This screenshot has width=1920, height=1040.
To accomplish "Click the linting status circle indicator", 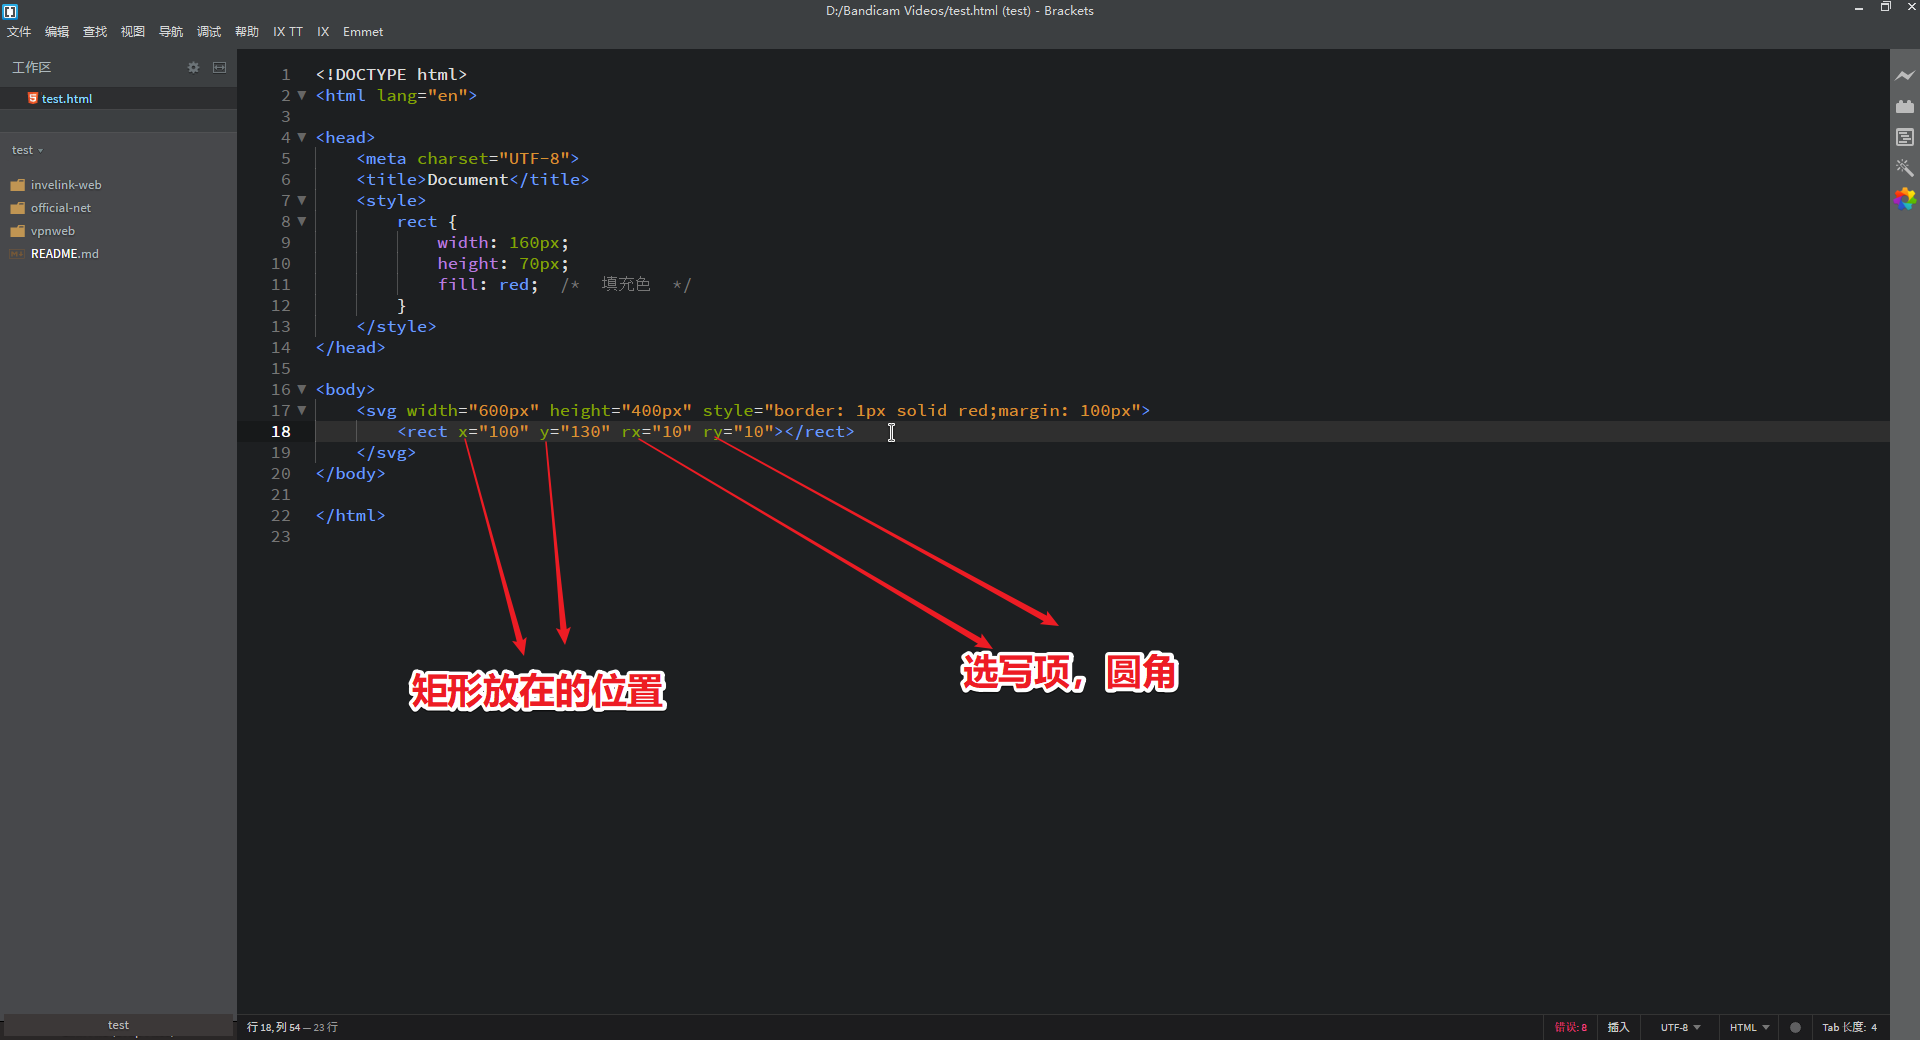I will point(1795,1027).
